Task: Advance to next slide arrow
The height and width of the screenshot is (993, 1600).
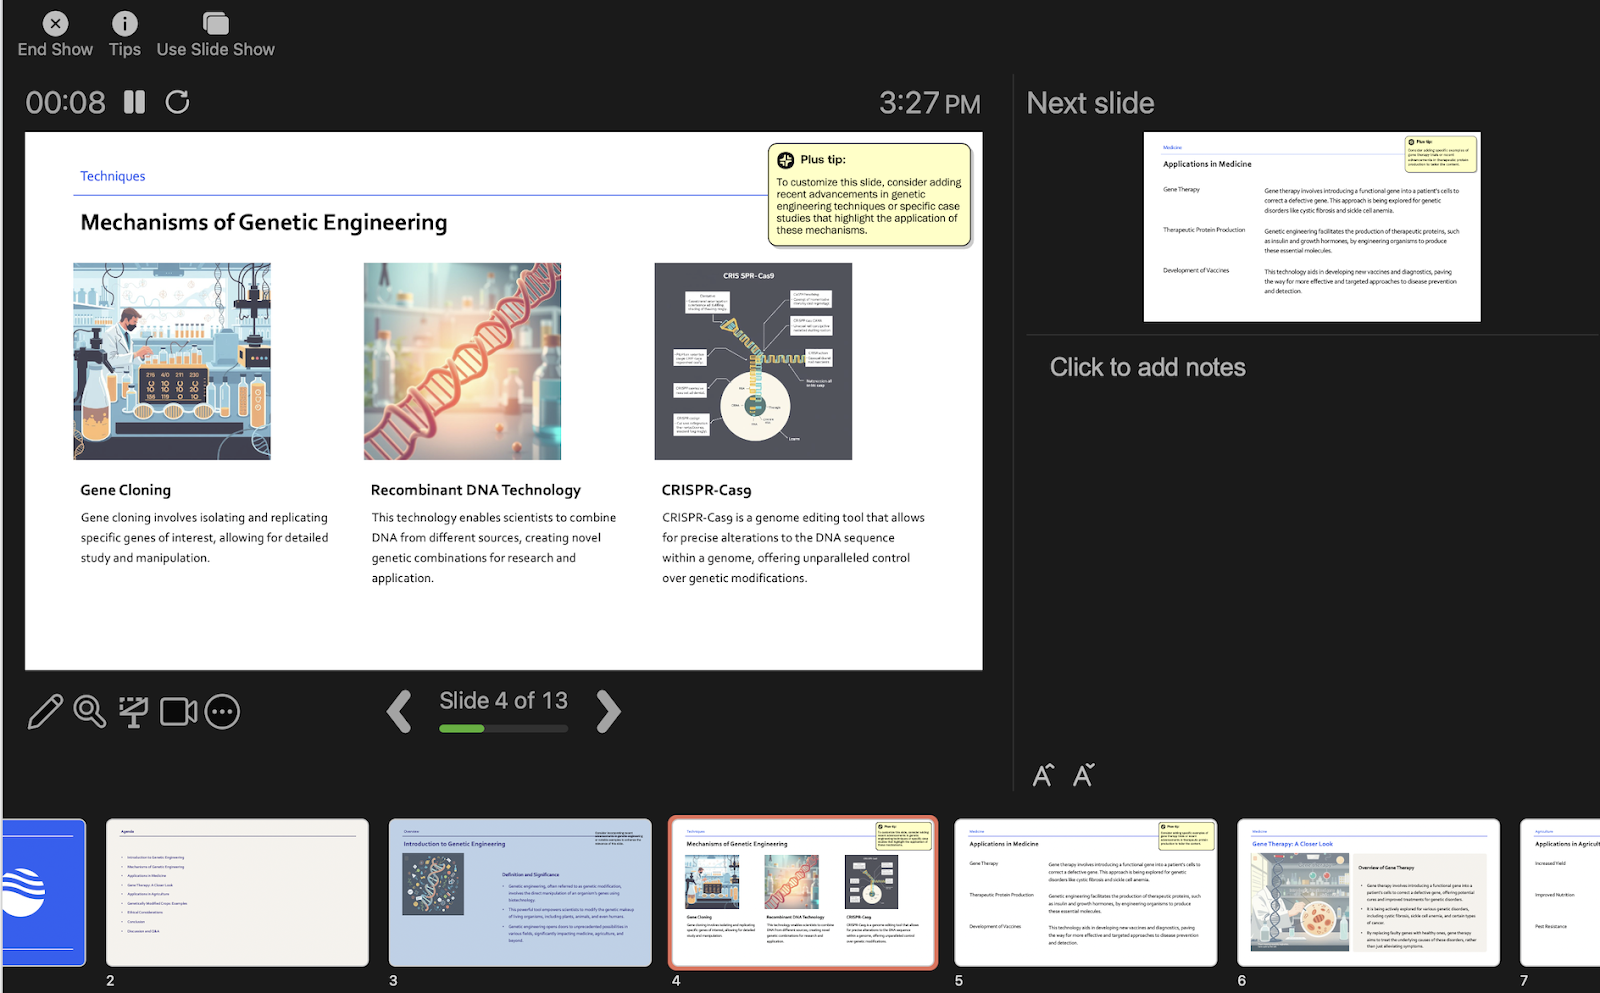Action: click(x=608, y=711)
